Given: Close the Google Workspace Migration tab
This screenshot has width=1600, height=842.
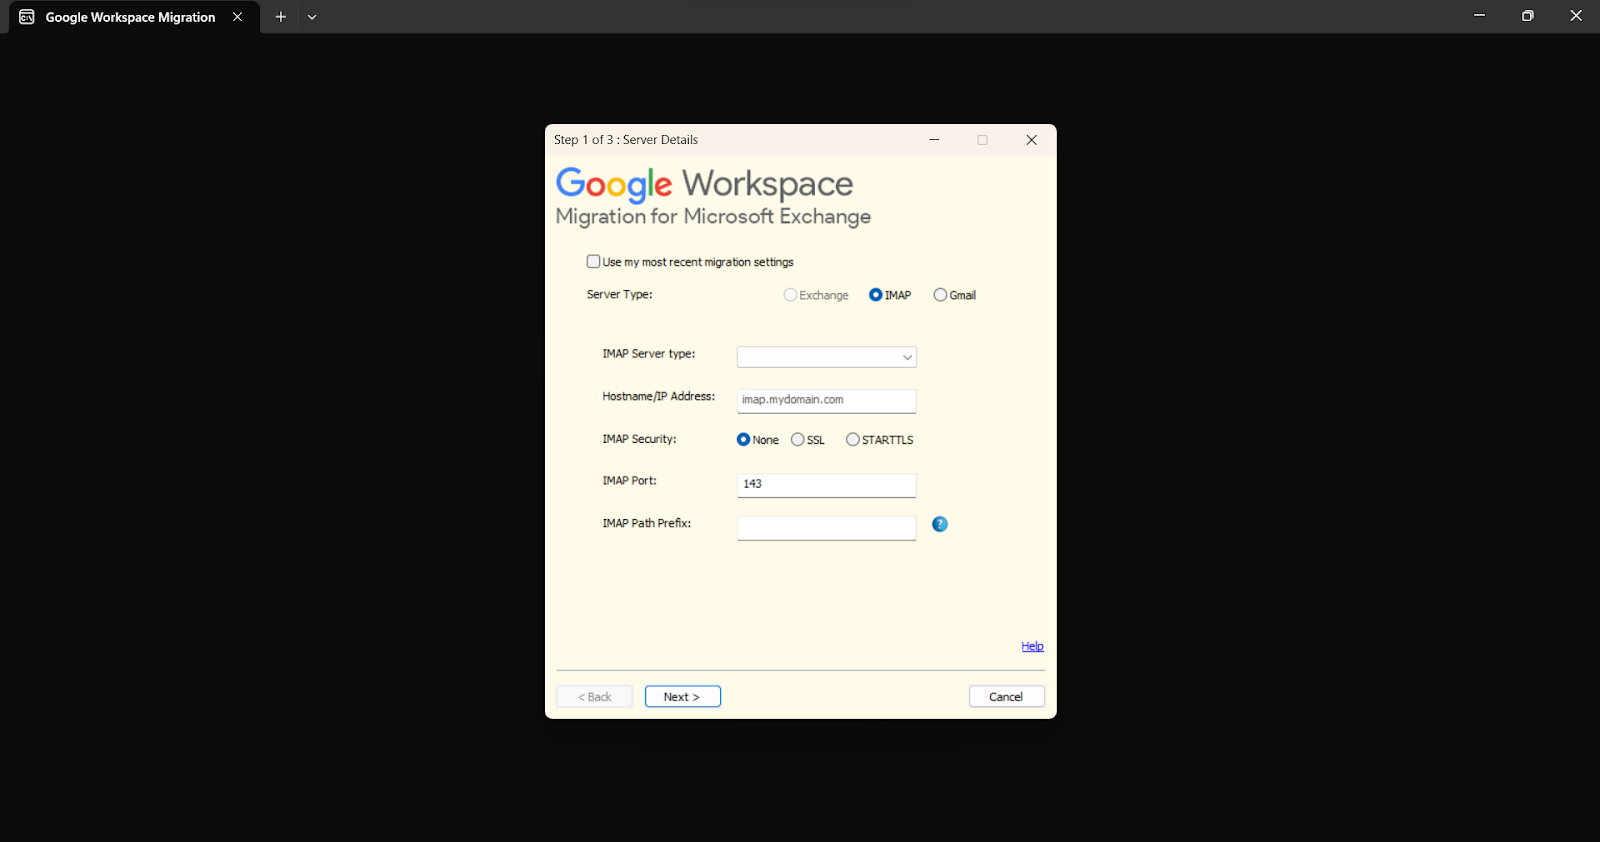Looking at the screenshot, I should coord(238,17).
